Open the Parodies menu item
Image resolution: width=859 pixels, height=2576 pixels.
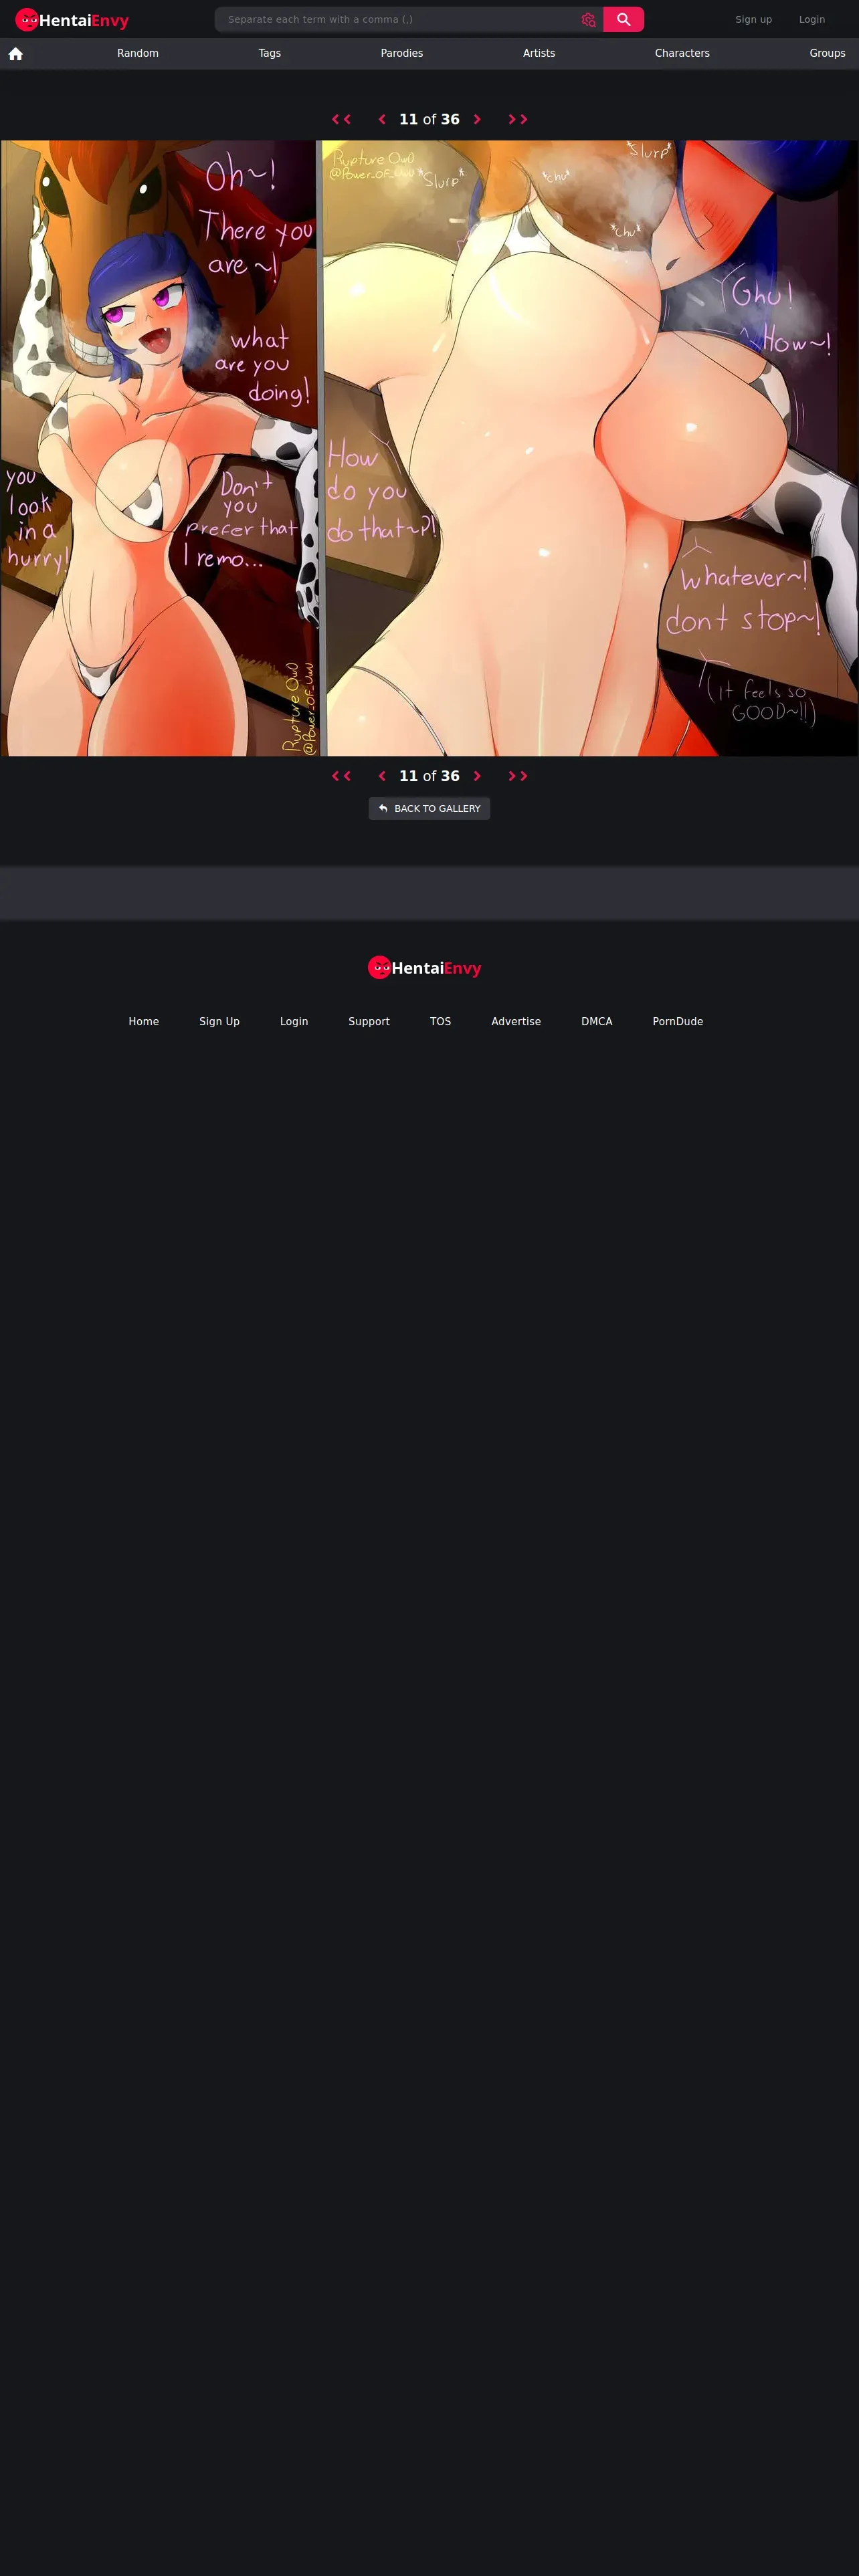pos(402,53)
